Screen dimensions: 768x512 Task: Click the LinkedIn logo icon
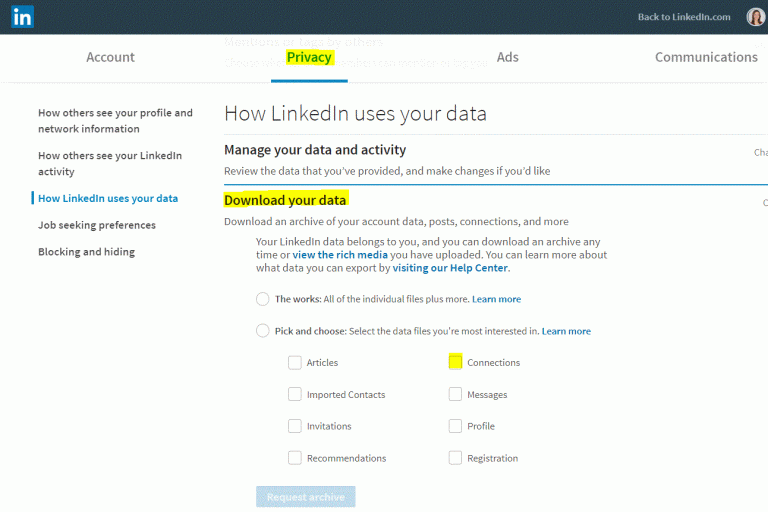(x=22, y=17)
